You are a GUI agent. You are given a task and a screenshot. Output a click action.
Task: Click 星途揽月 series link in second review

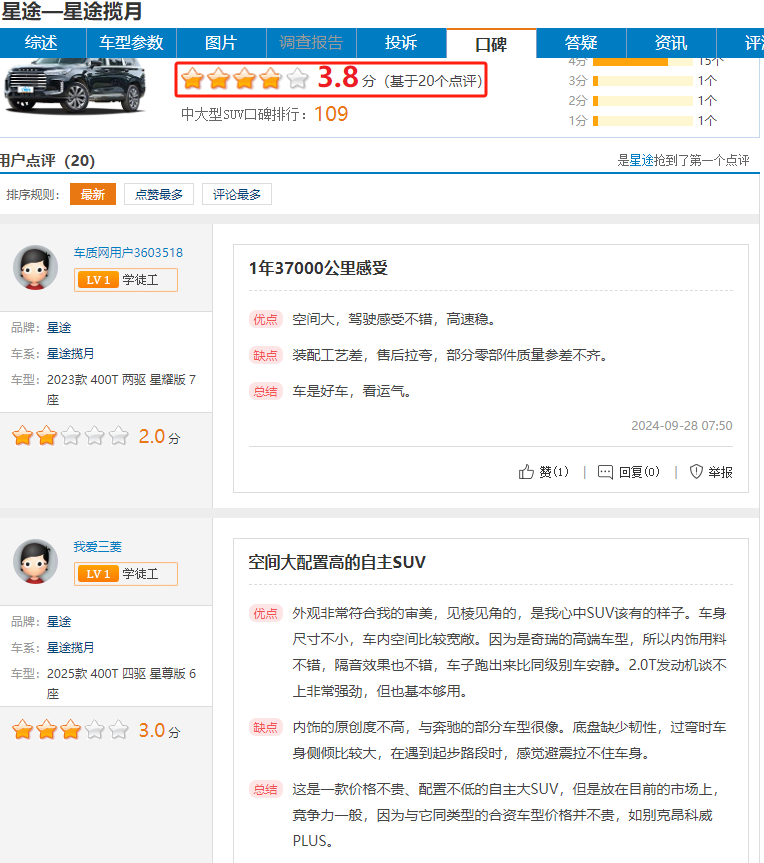pyautogui.click(x=70, y=647)
